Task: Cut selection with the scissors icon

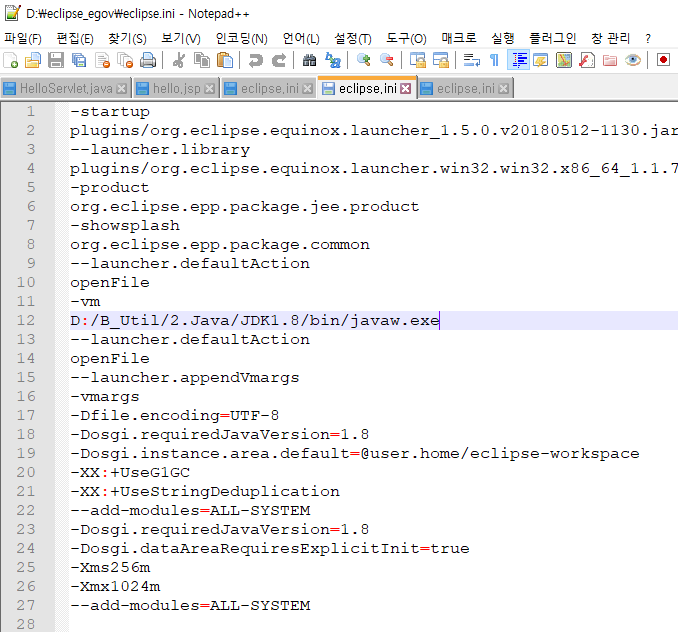Action: [179, 60]
